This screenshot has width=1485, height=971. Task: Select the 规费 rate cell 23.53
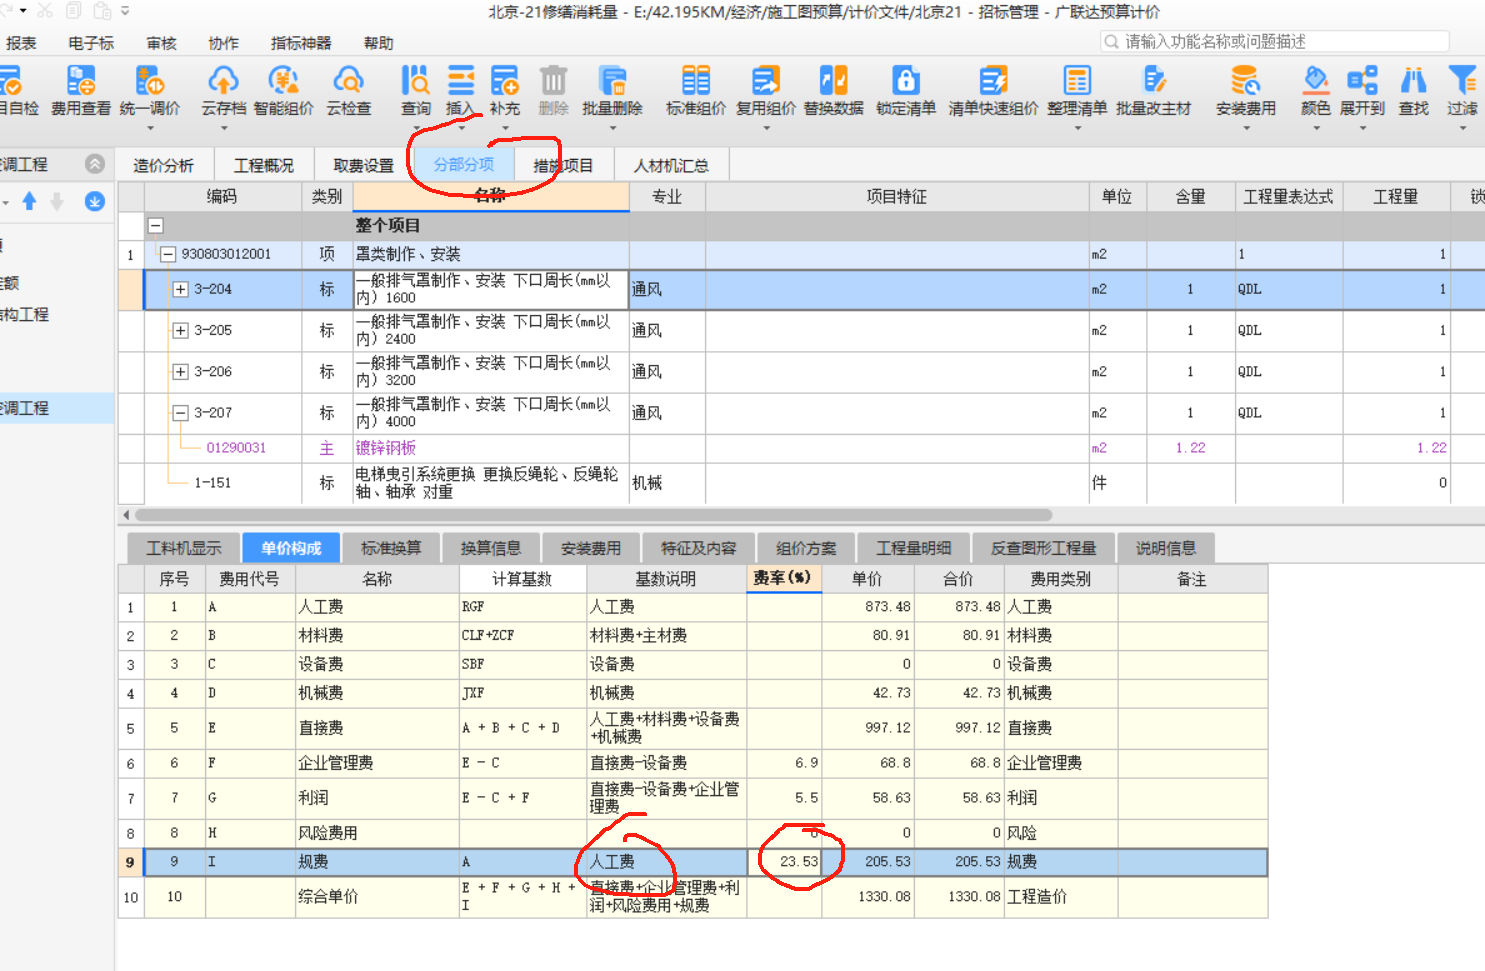(785, 862)
